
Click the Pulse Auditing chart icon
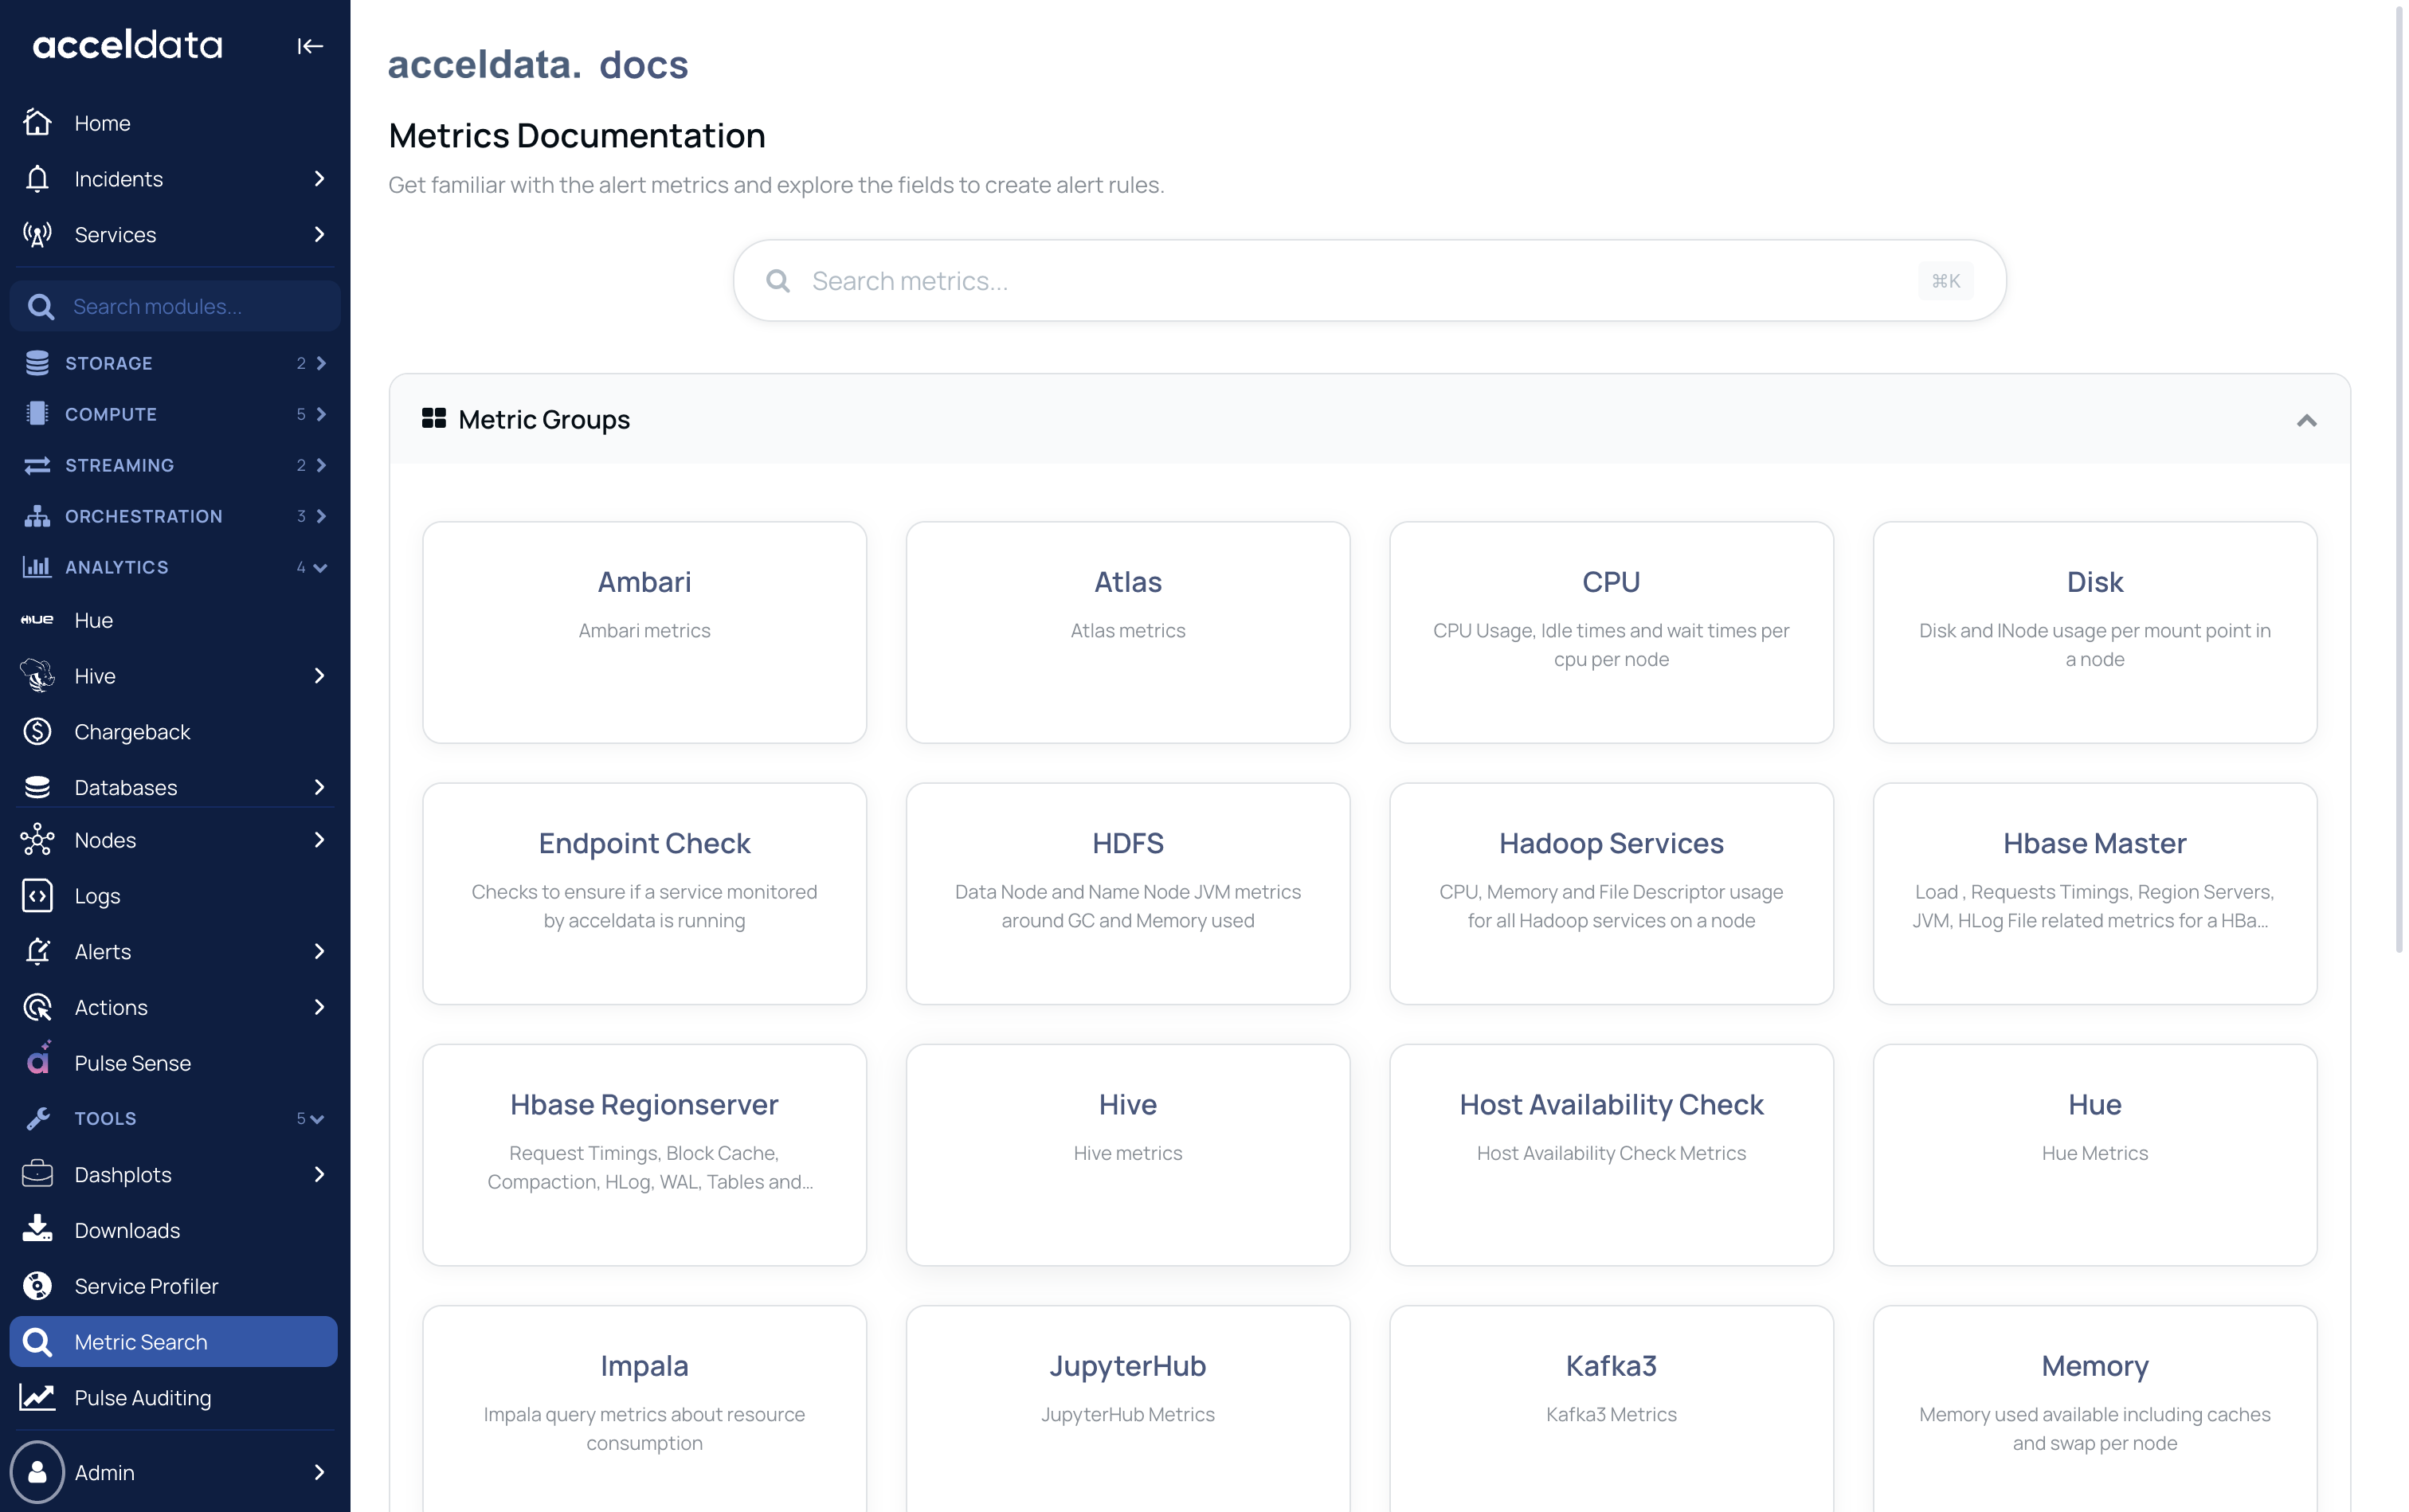coord(38,1397)
